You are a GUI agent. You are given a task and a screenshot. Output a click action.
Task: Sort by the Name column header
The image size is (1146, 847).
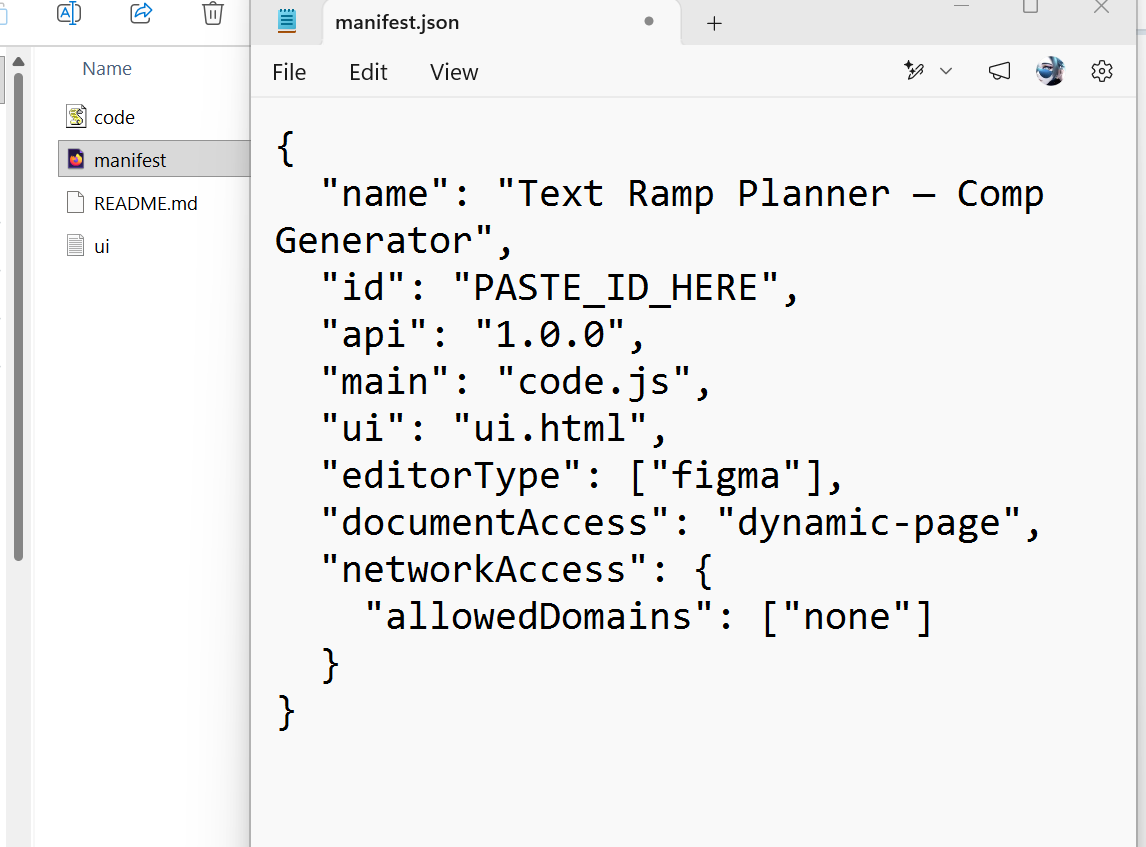[107, 69]
